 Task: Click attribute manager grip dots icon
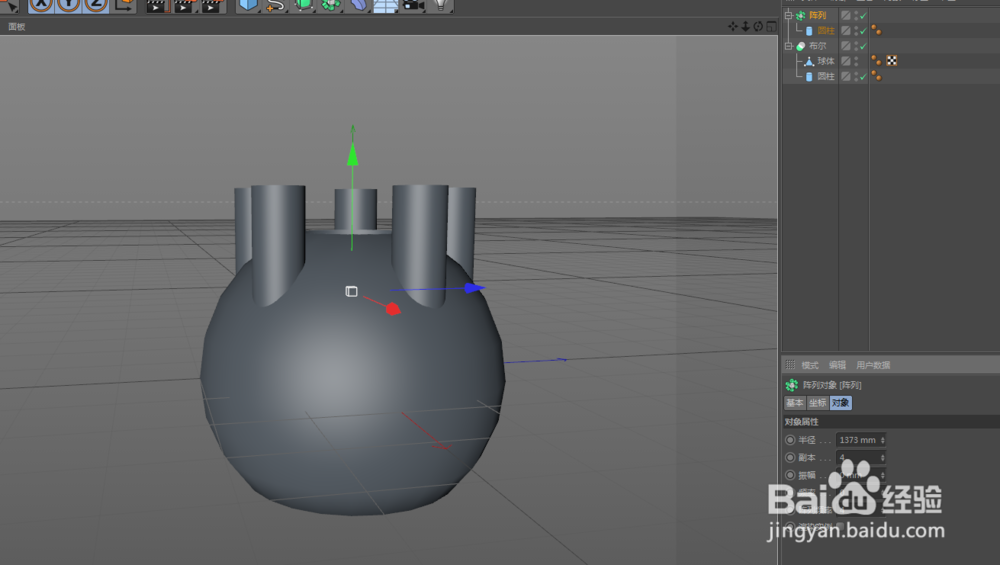[790, 365]
